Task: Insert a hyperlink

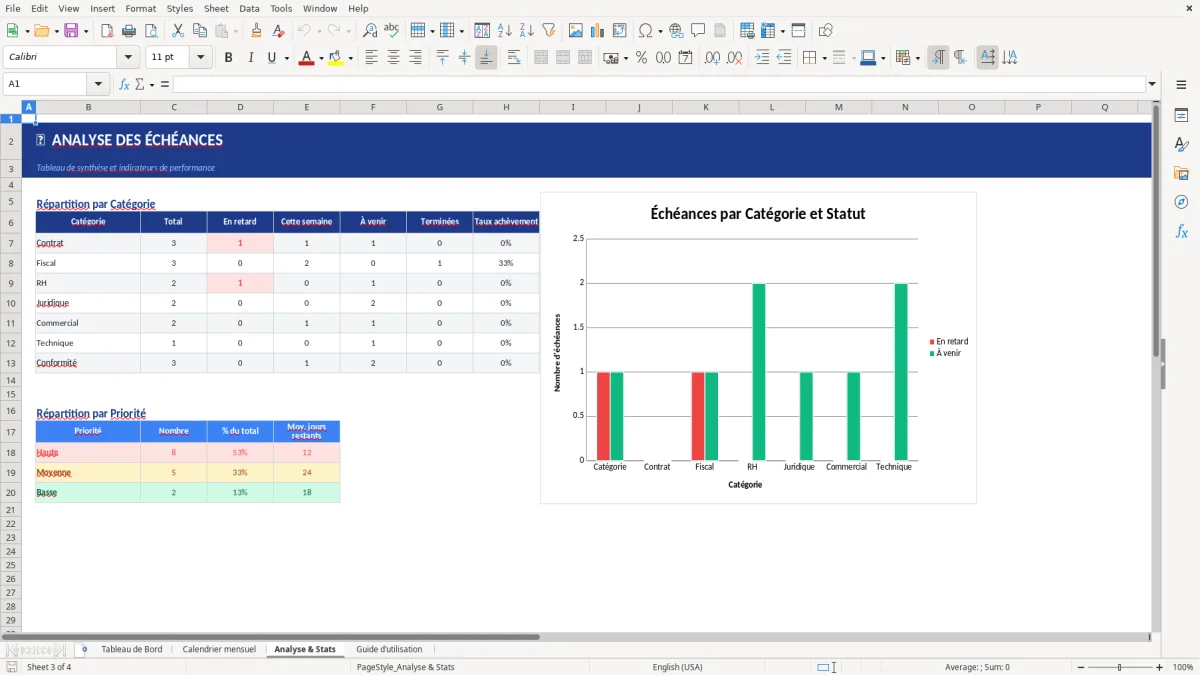Action: [x=676, y=30]
